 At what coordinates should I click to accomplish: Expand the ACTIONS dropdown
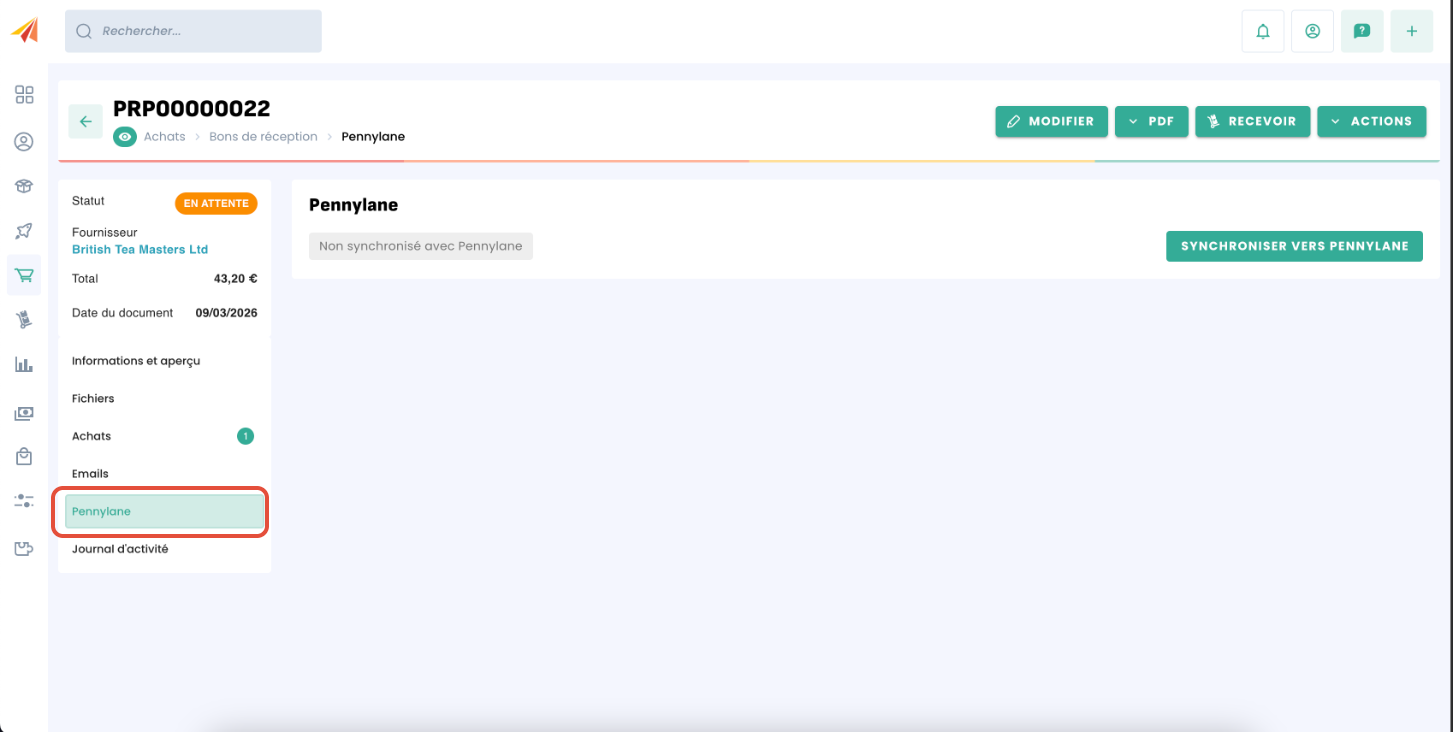(1372, 121)
